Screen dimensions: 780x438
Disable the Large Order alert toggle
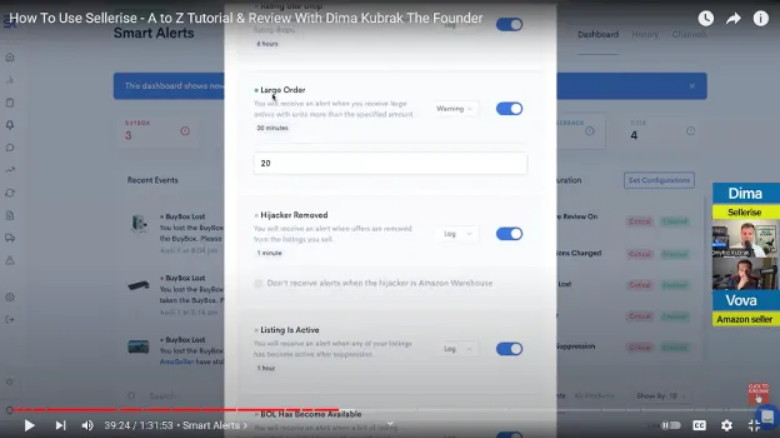click(509, 109)
